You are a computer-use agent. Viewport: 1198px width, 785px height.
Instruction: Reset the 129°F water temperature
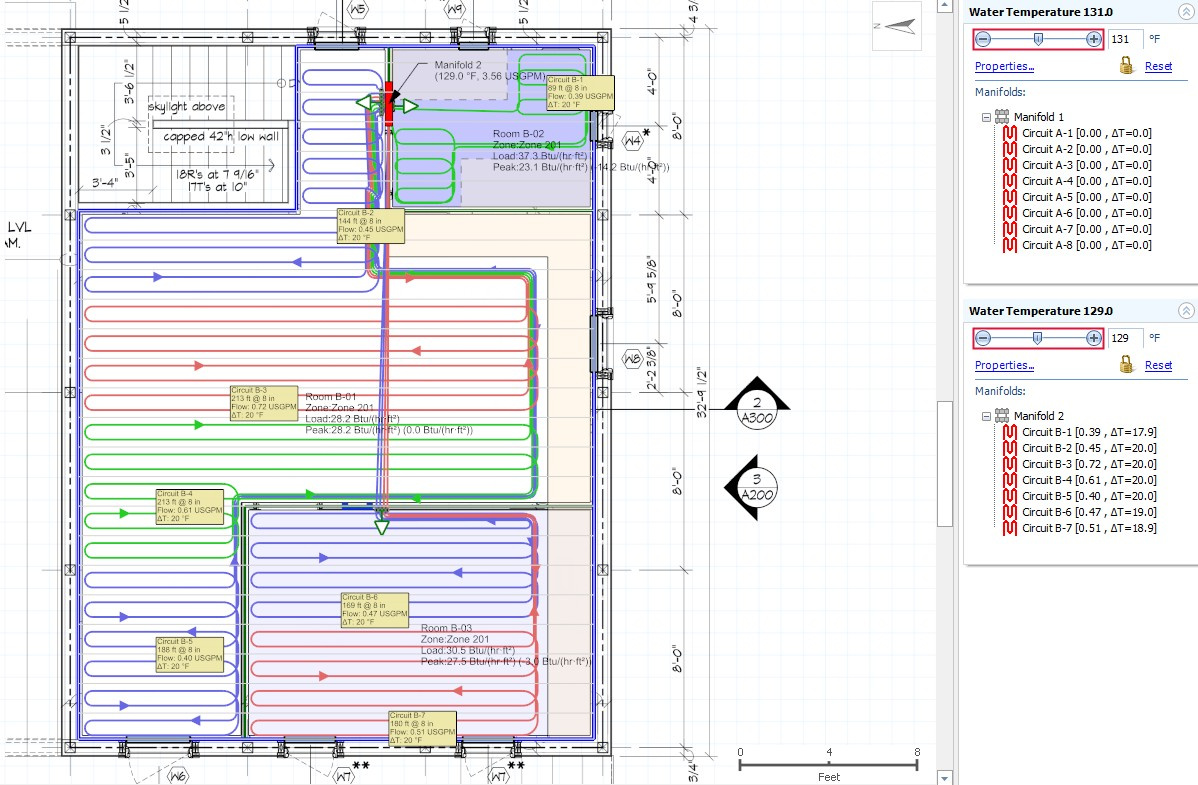point(1158,365)
